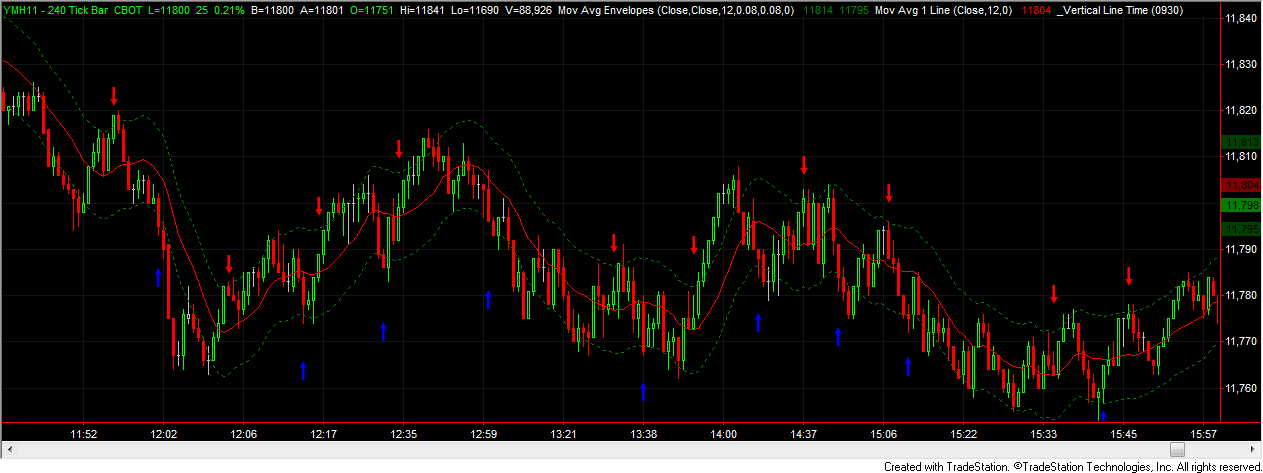Click the 12:35 time axis label
Viewport: 1263px width, 473px height.
click(x=403, y=434)
